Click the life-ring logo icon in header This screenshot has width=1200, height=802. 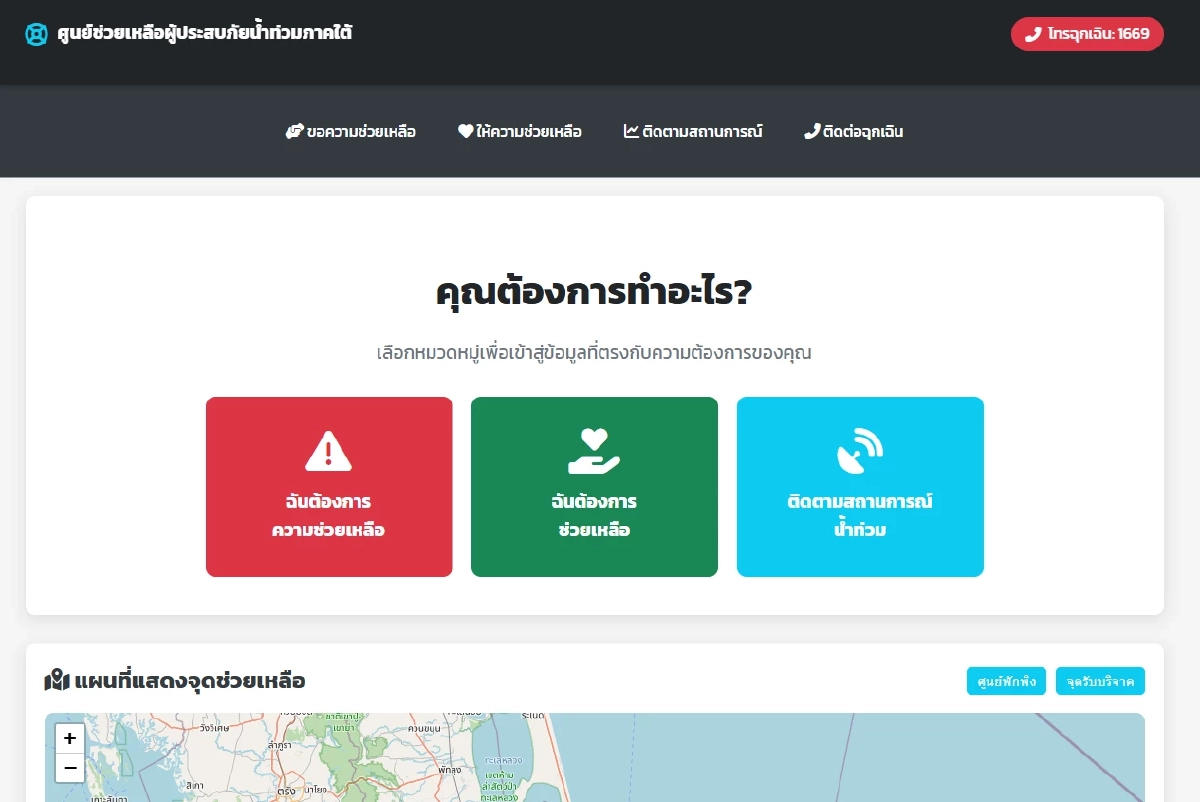[37, 33]
